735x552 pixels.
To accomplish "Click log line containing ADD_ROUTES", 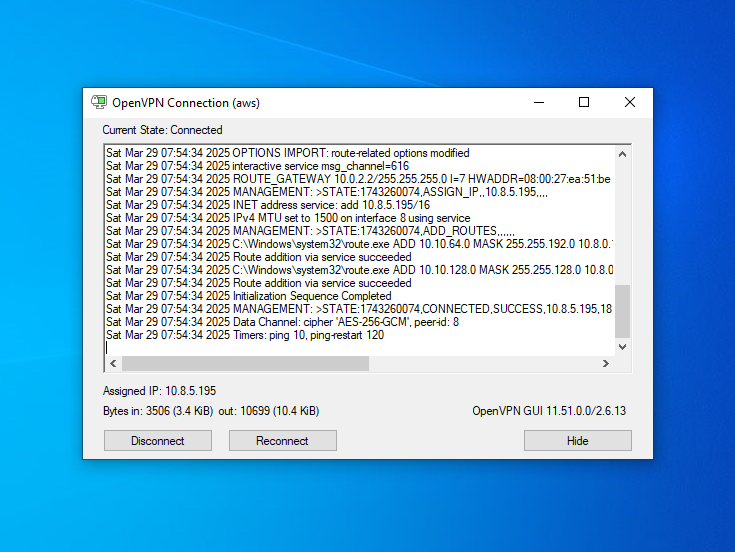I will pyautogui.click(x=310, y=231).
